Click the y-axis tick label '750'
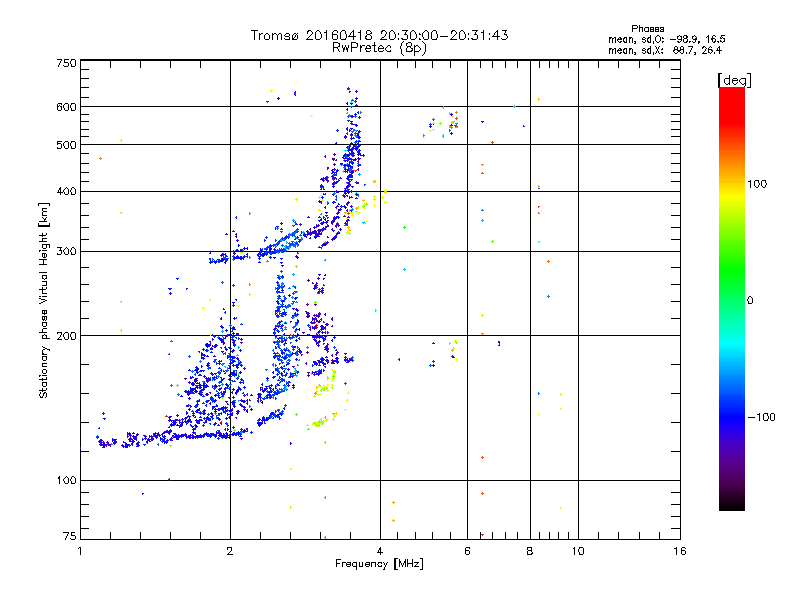 (x=66, y=63)
